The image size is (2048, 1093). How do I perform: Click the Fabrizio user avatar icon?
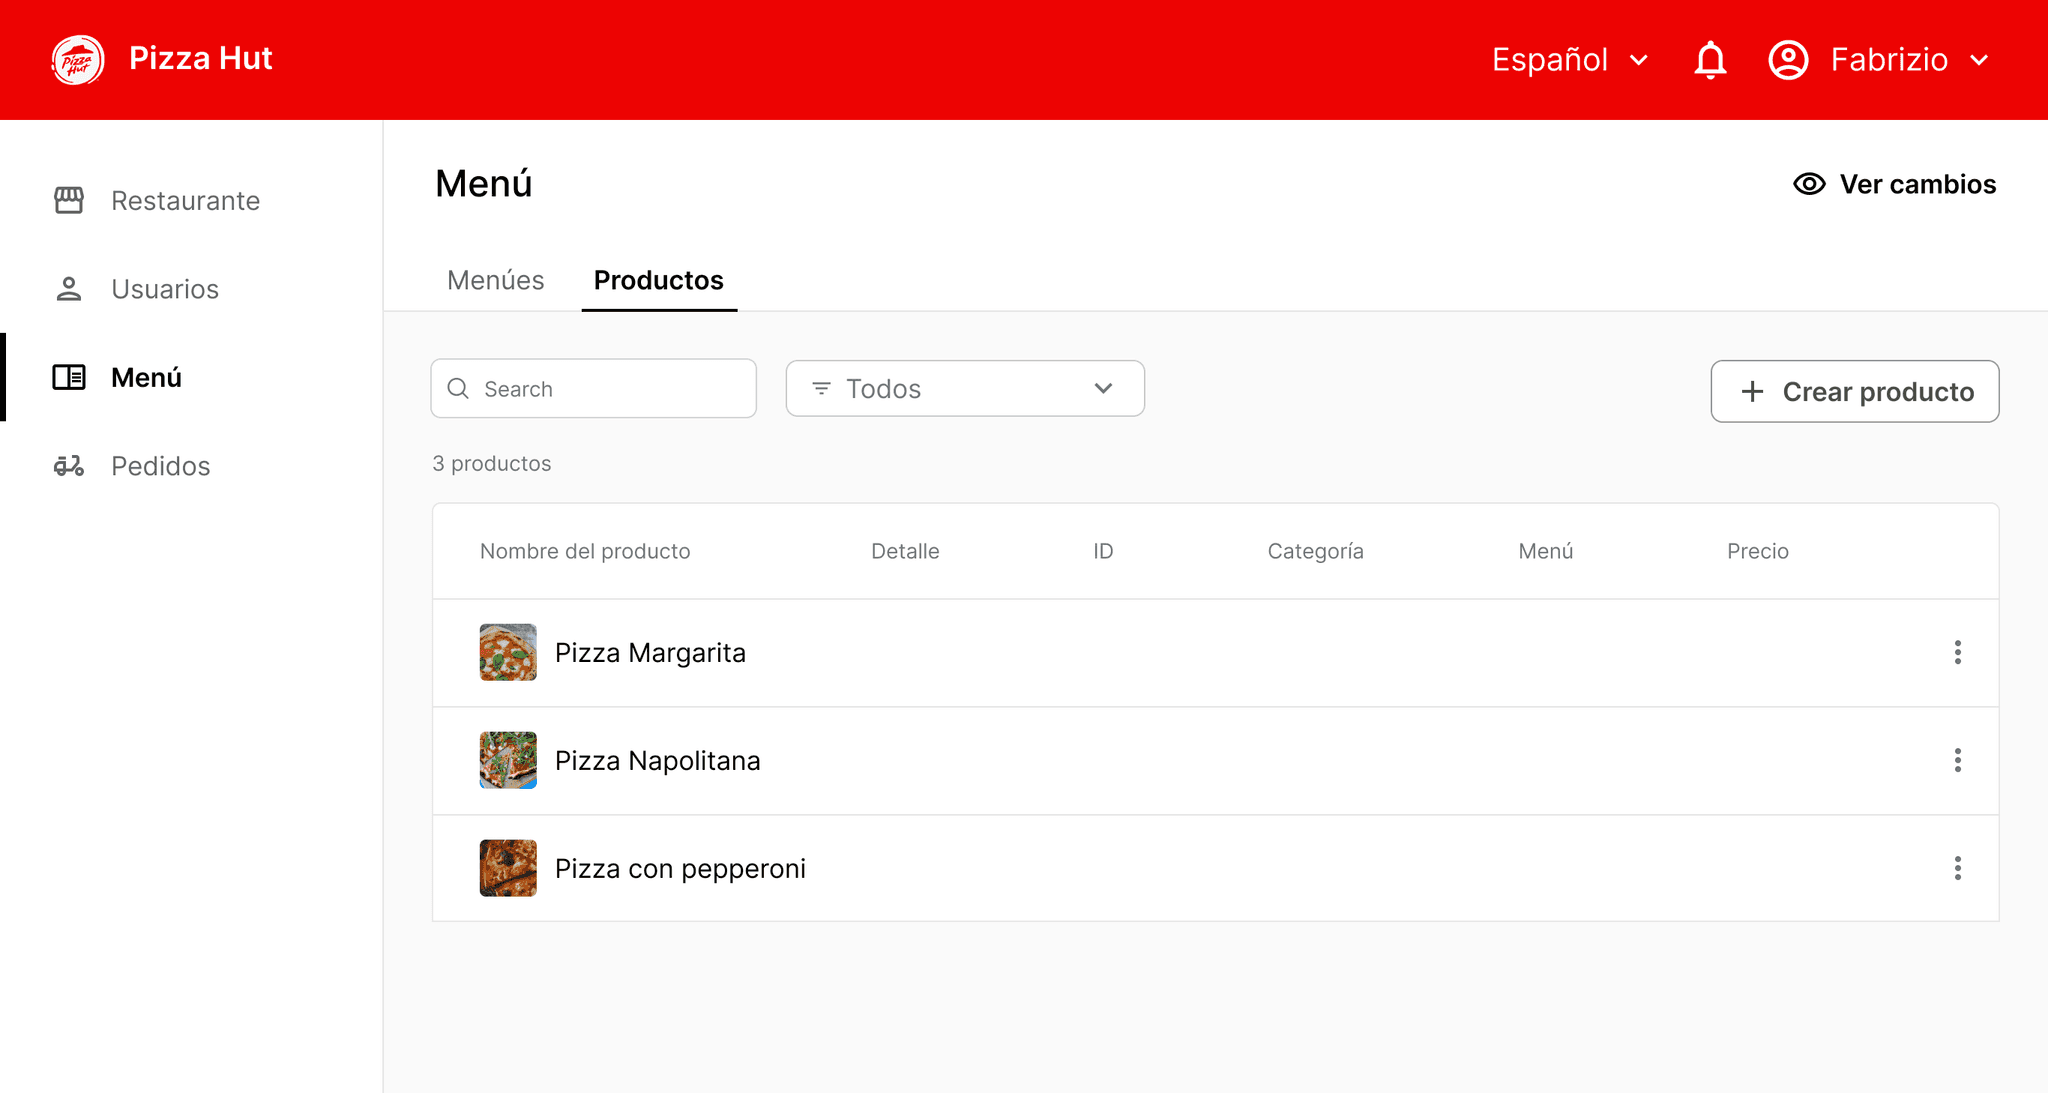(x=1788, y=60)
